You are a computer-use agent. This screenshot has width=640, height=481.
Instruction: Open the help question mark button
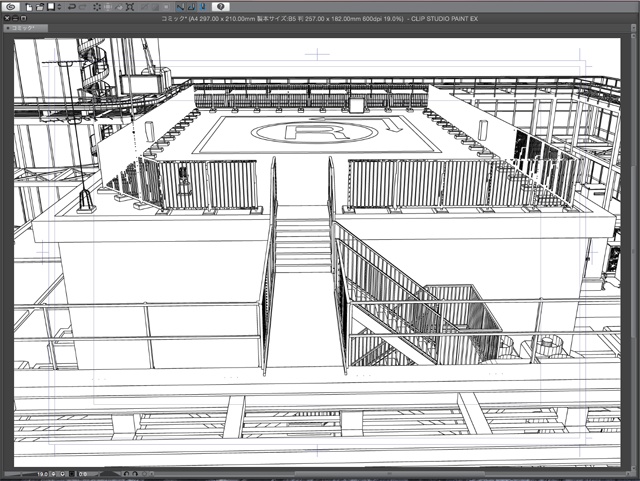[221, 7]
